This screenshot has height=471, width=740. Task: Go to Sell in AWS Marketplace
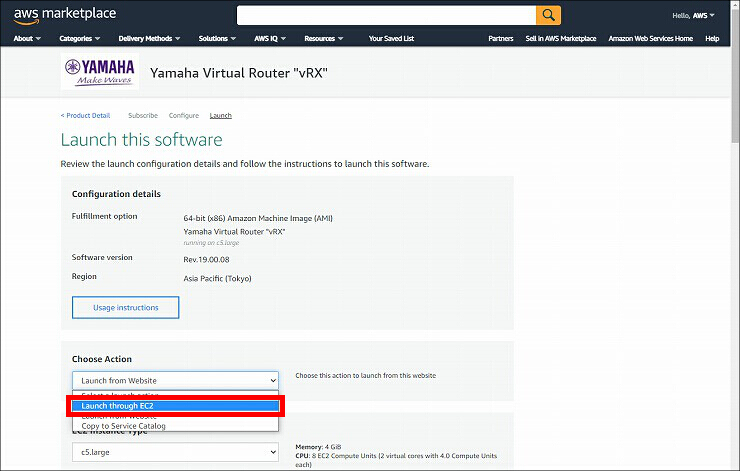561,39
